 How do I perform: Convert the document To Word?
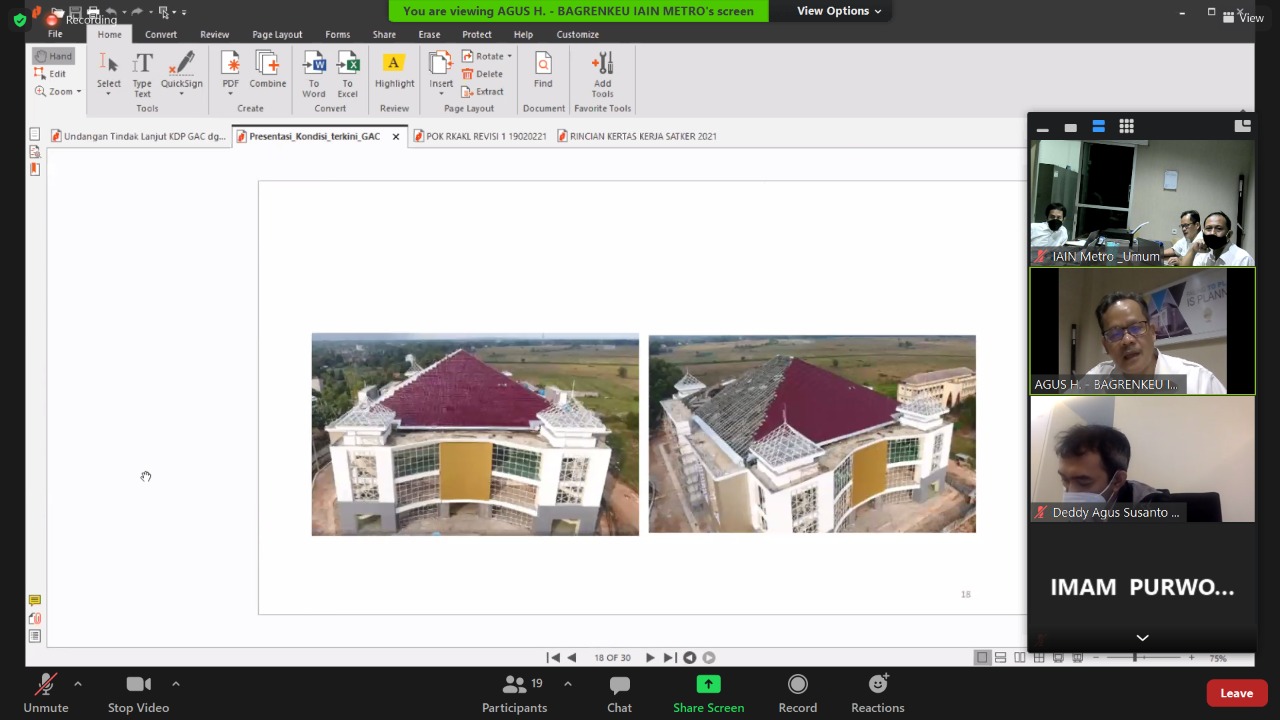[314, 74]
